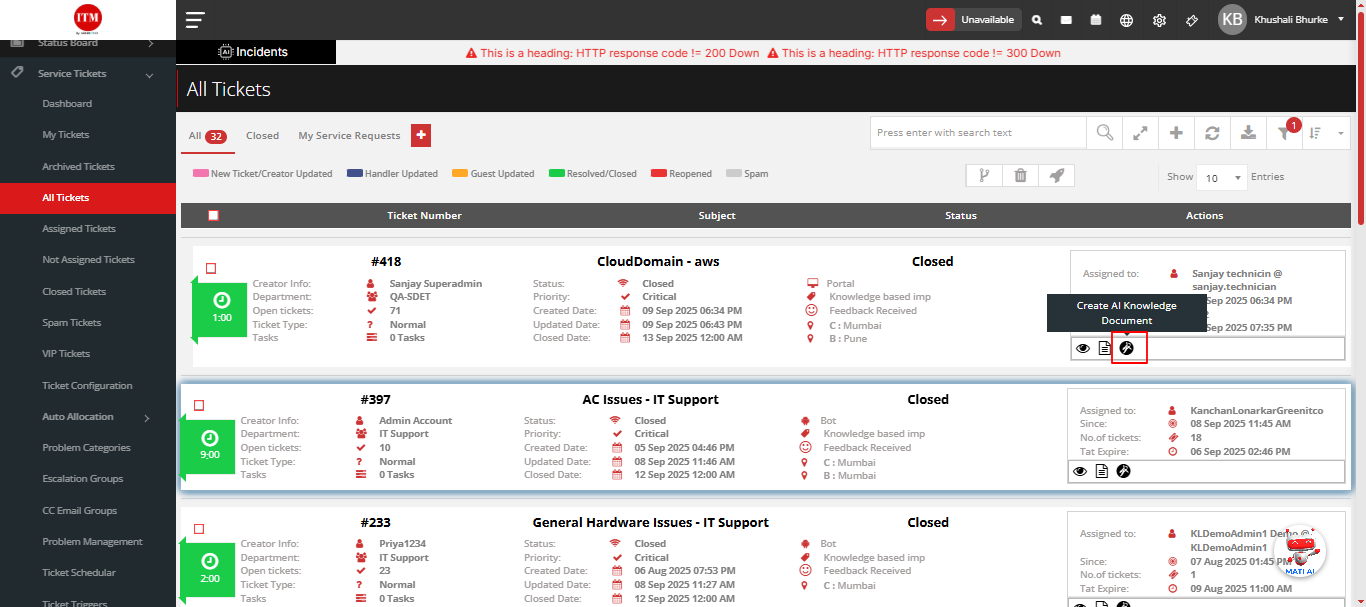Image resolution: width=1366 pixels, height=607 pixels.
Task: Toggle the Unavailable status button
Action: (971, 20)
